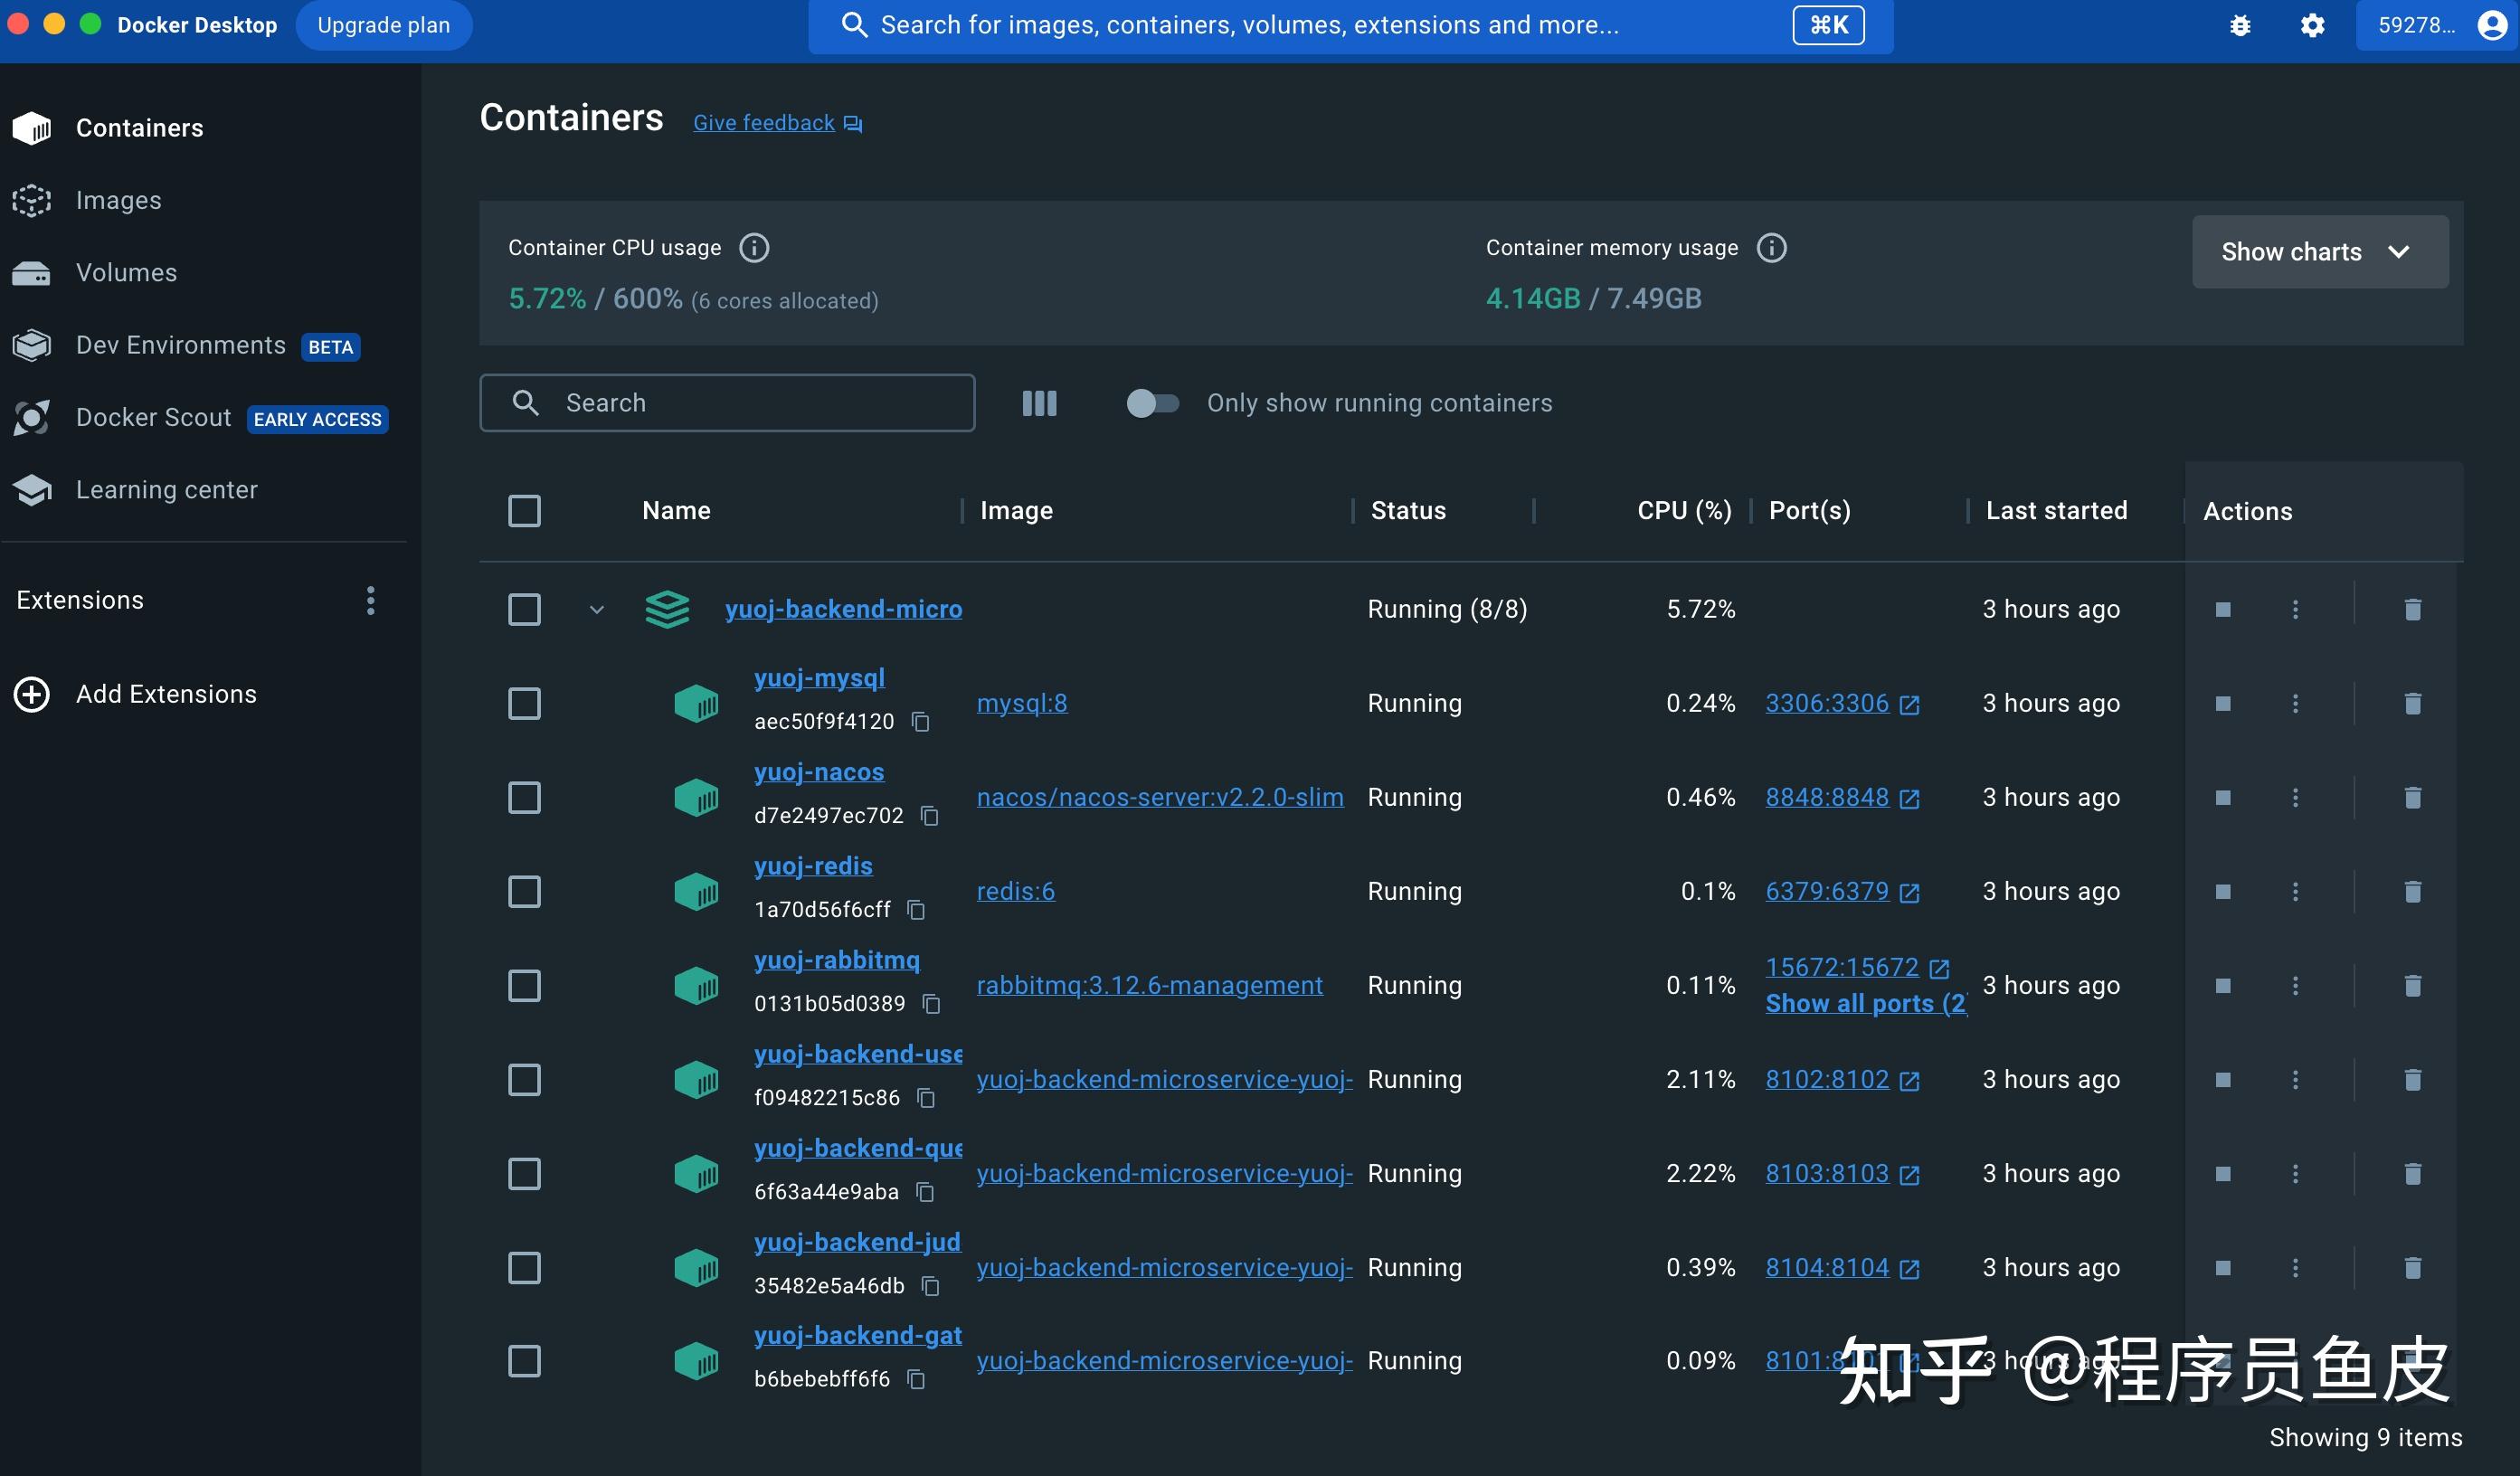Open more actions for yuoj-backend-micro stack
Image resolution: width=2520 pixels, height=1476 pixels.
coord(2295,610)
